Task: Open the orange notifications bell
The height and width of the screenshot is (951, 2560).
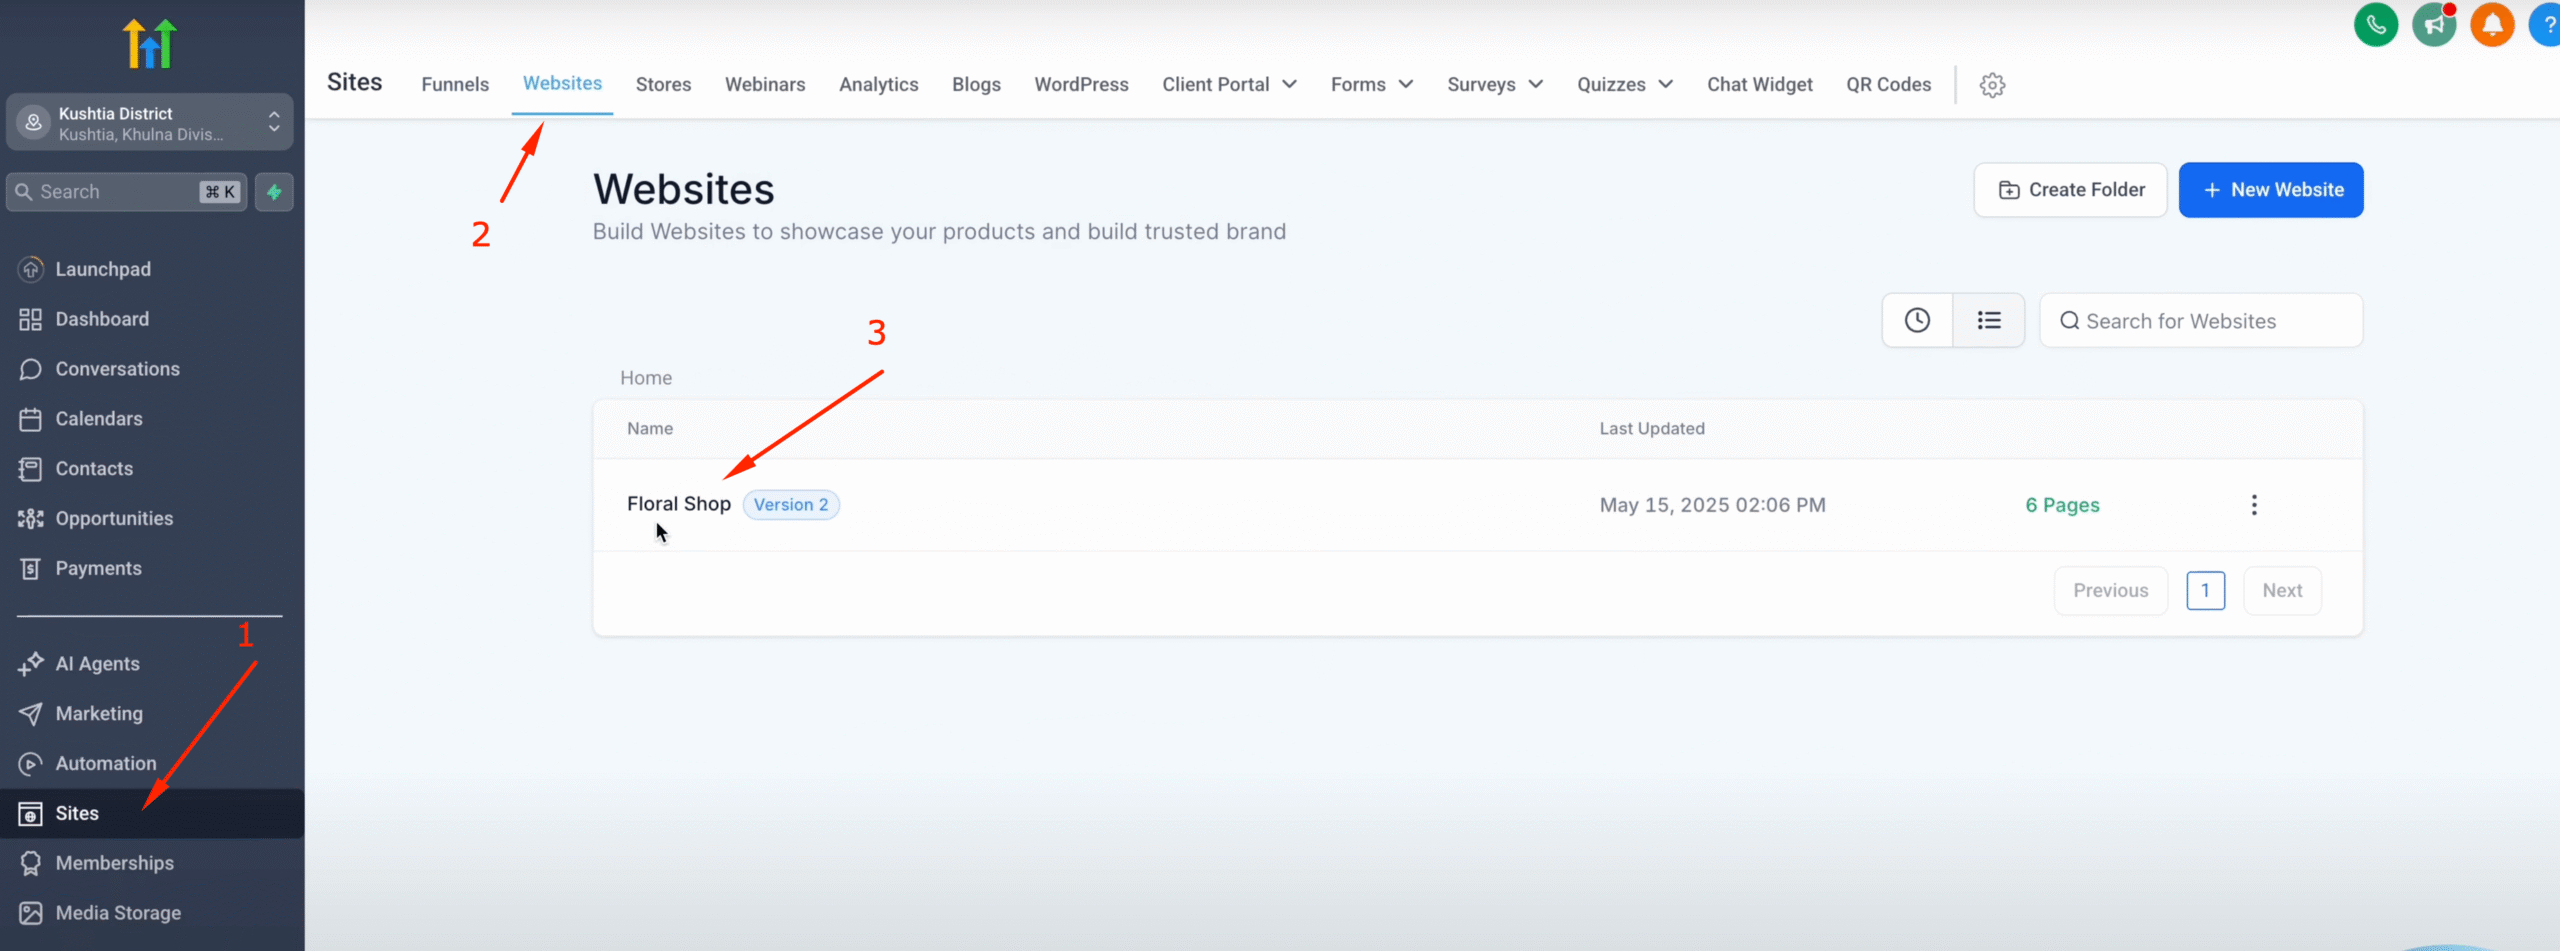Action: tap(2492, 25)
